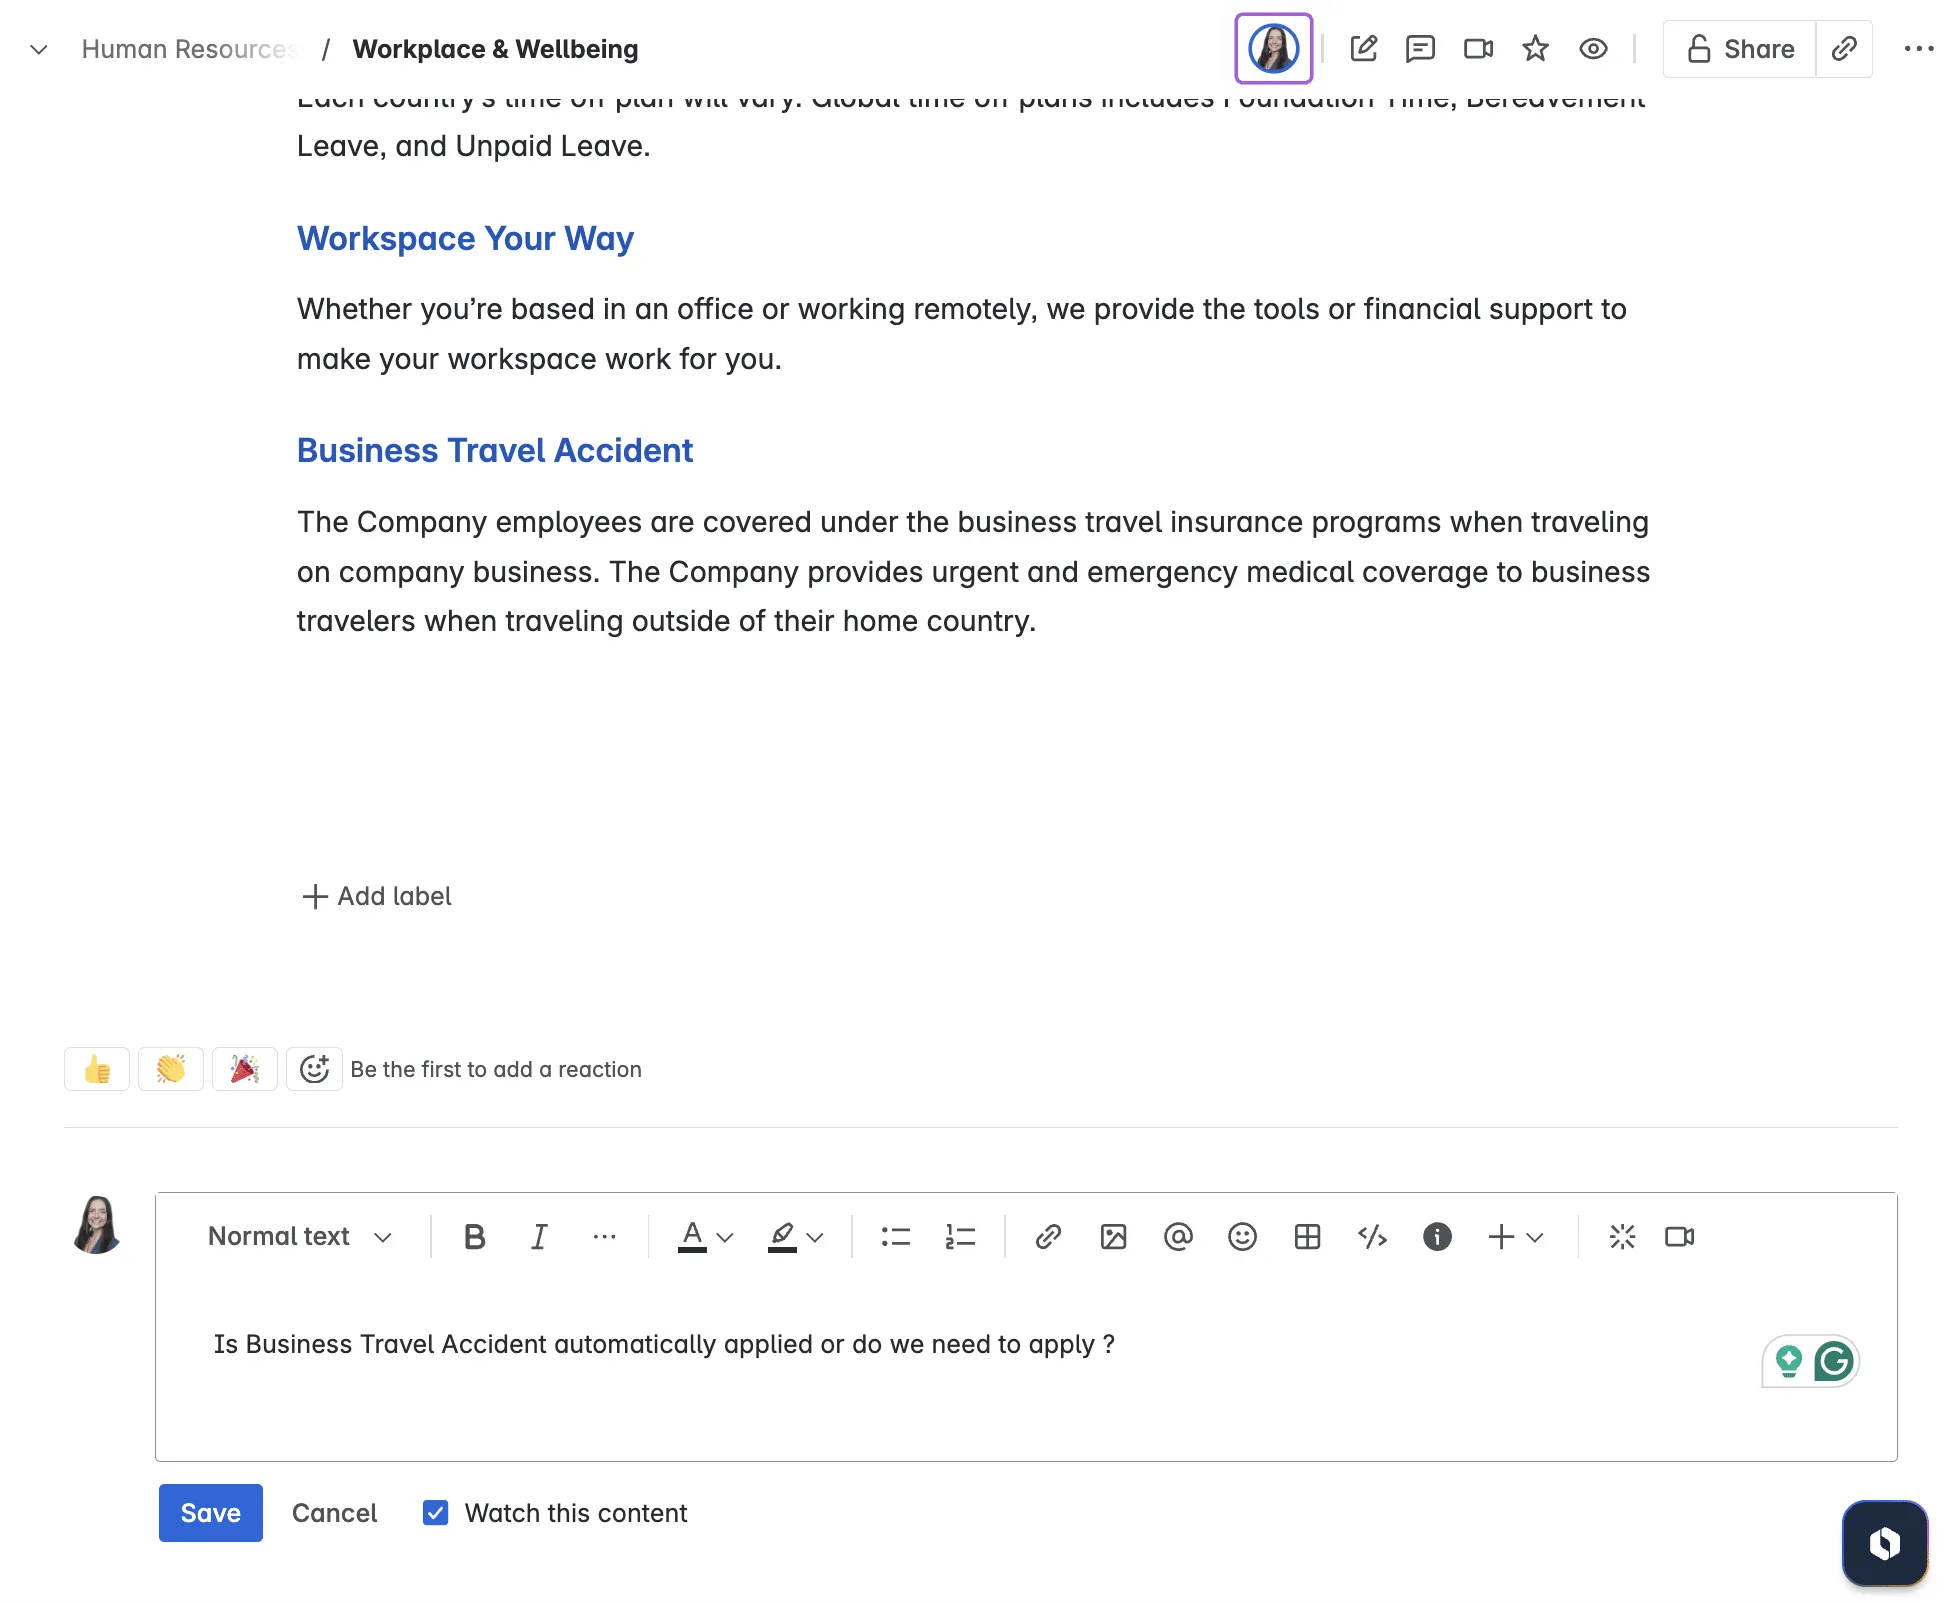
Task: Open the Normal text style dropdown
Action: (x=299, y=1237)
